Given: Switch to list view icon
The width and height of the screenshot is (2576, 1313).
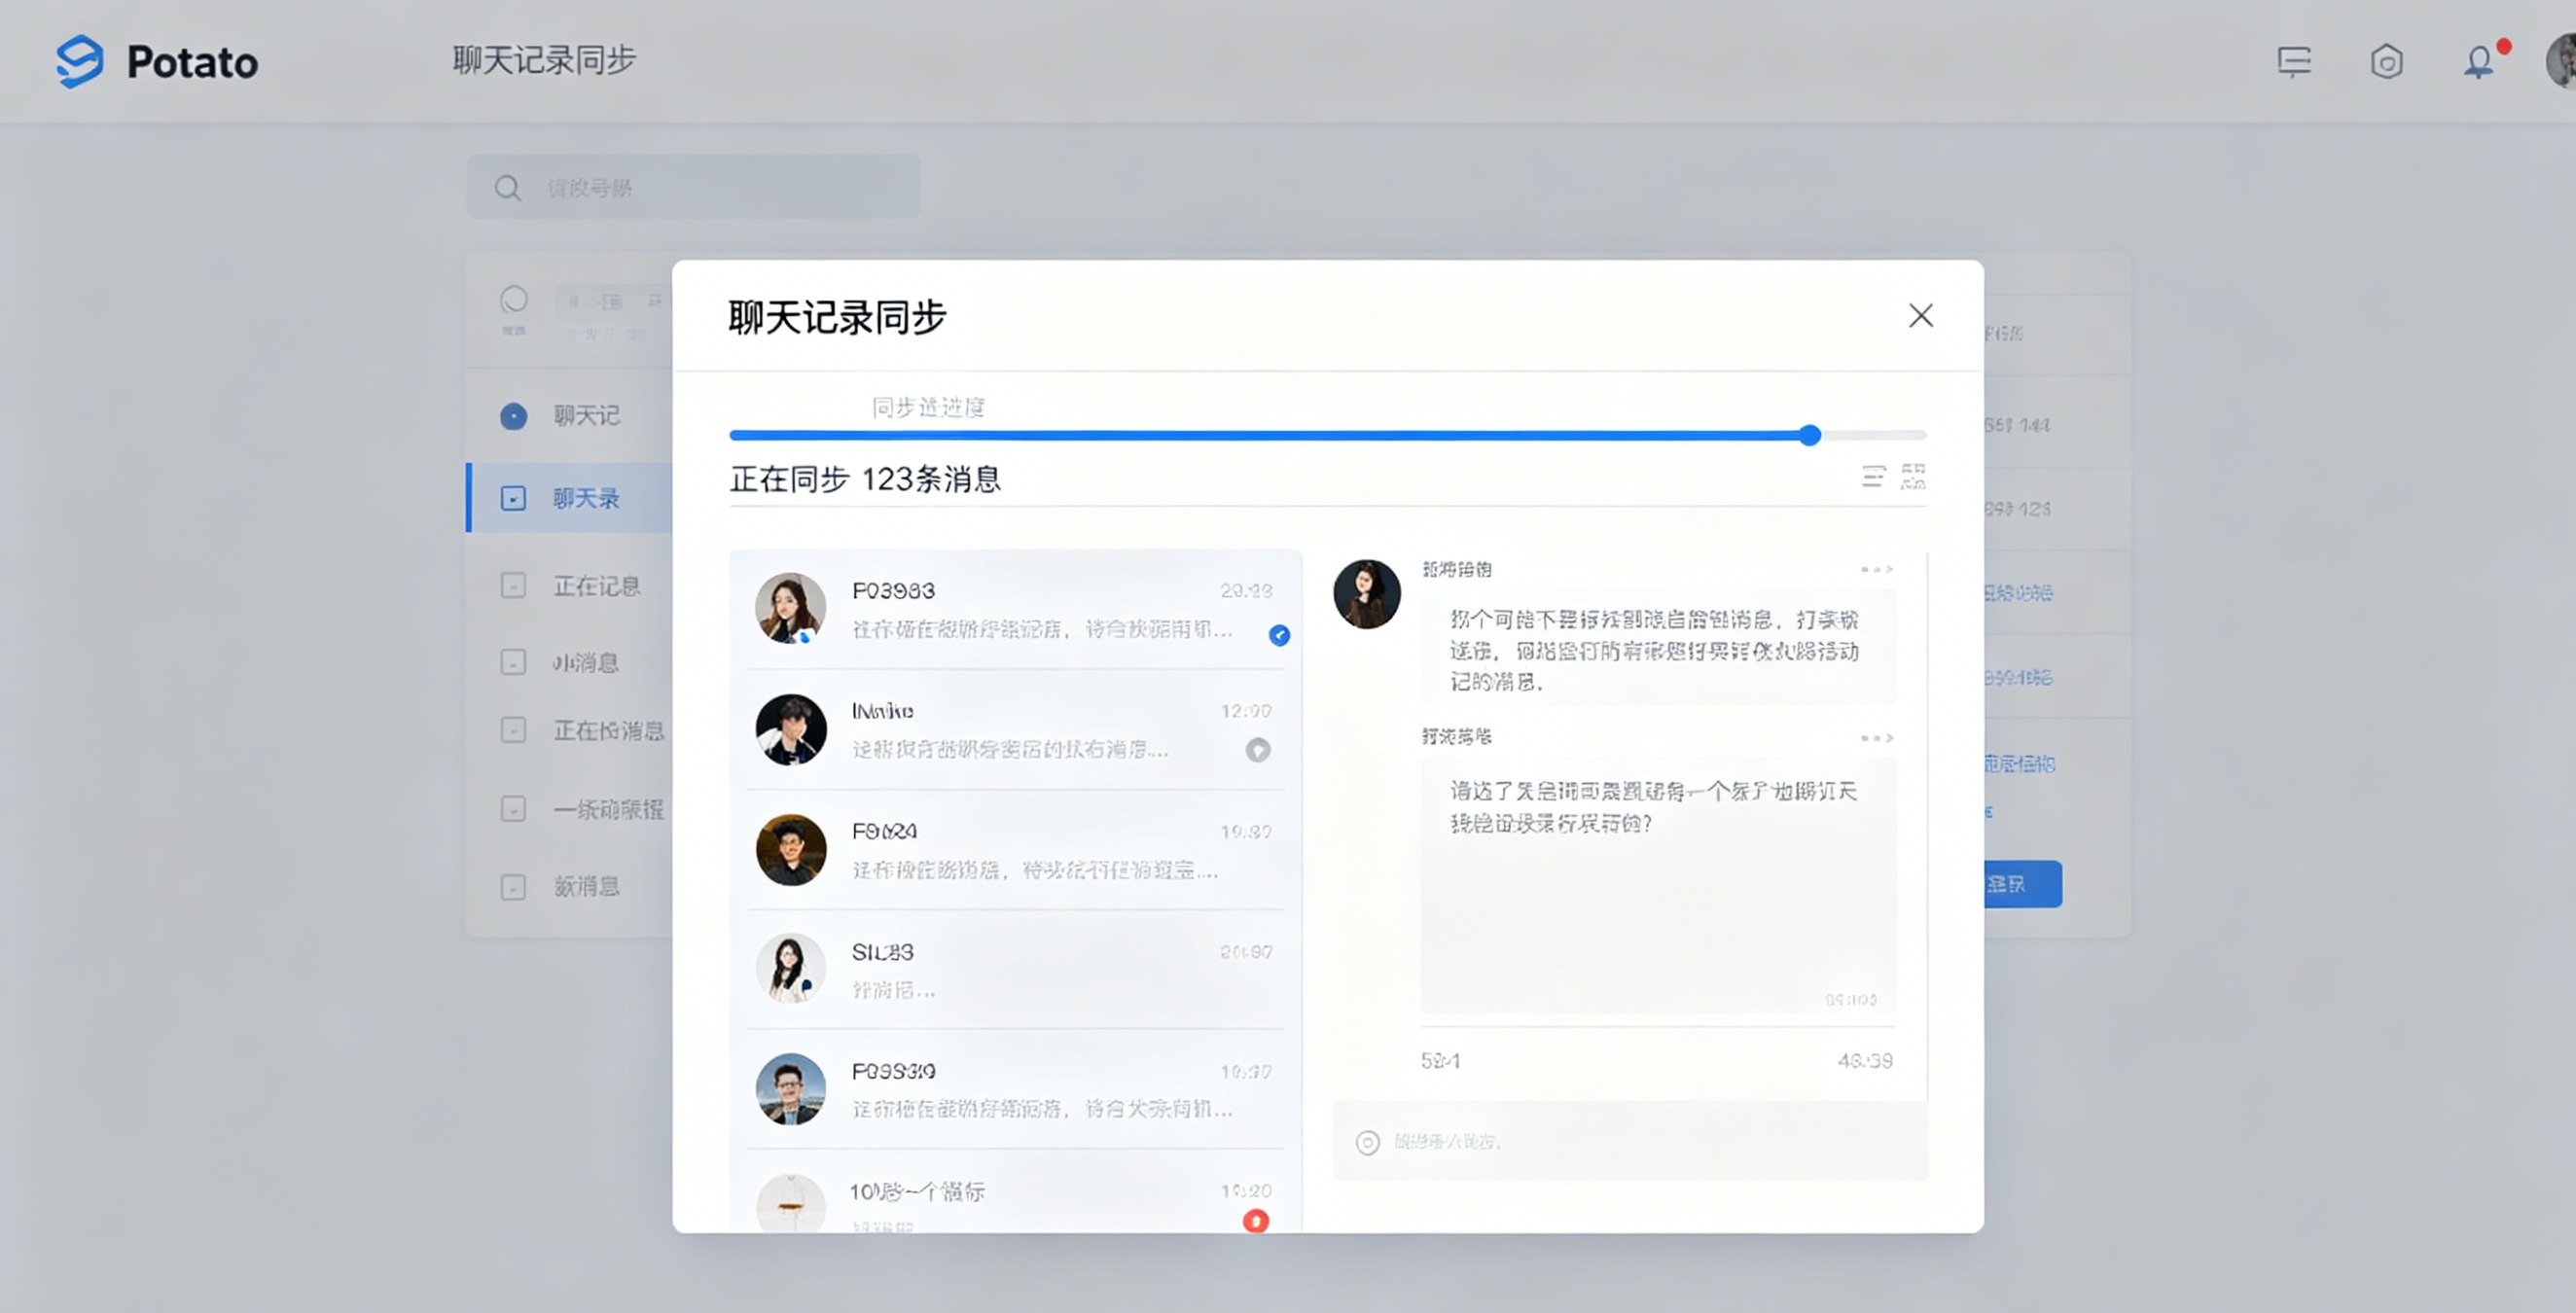Looking at the screenshot, I should click(1873, 476).
